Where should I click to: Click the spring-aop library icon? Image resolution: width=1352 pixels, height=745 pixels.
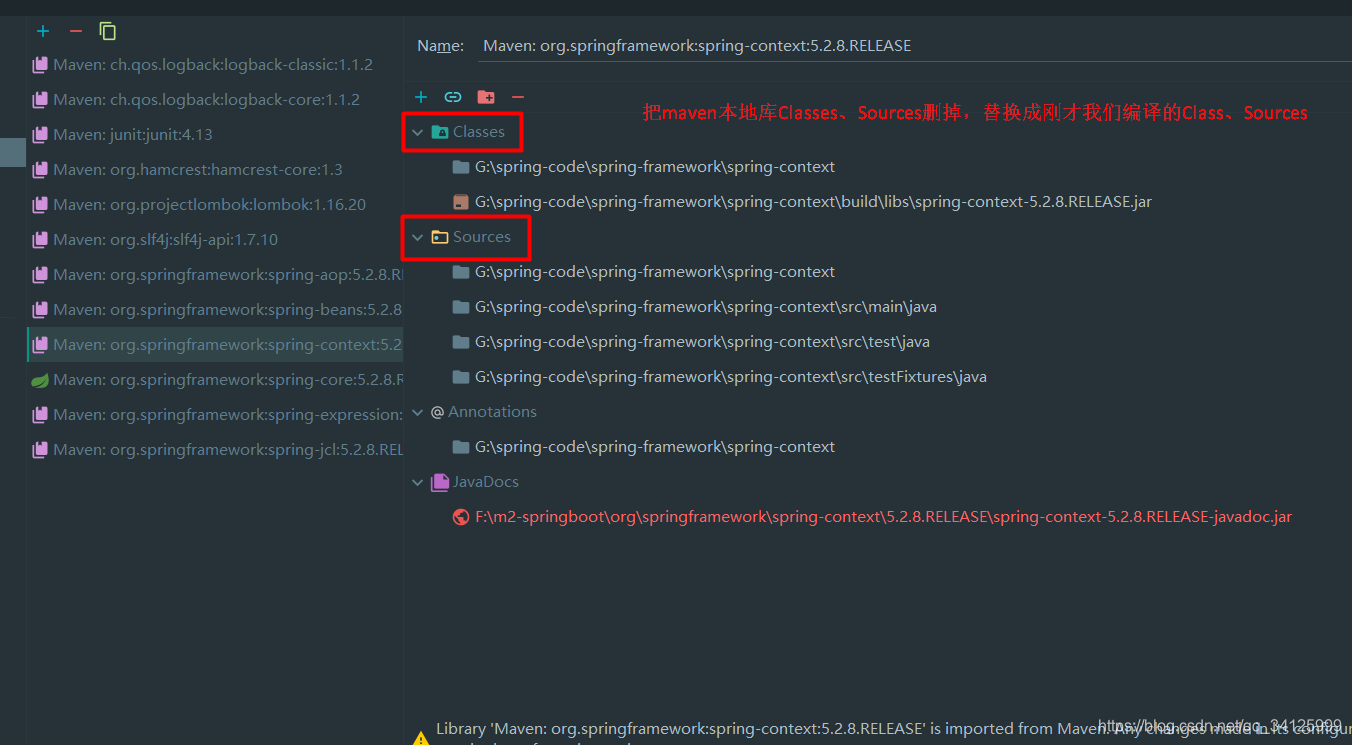[40, 274]
